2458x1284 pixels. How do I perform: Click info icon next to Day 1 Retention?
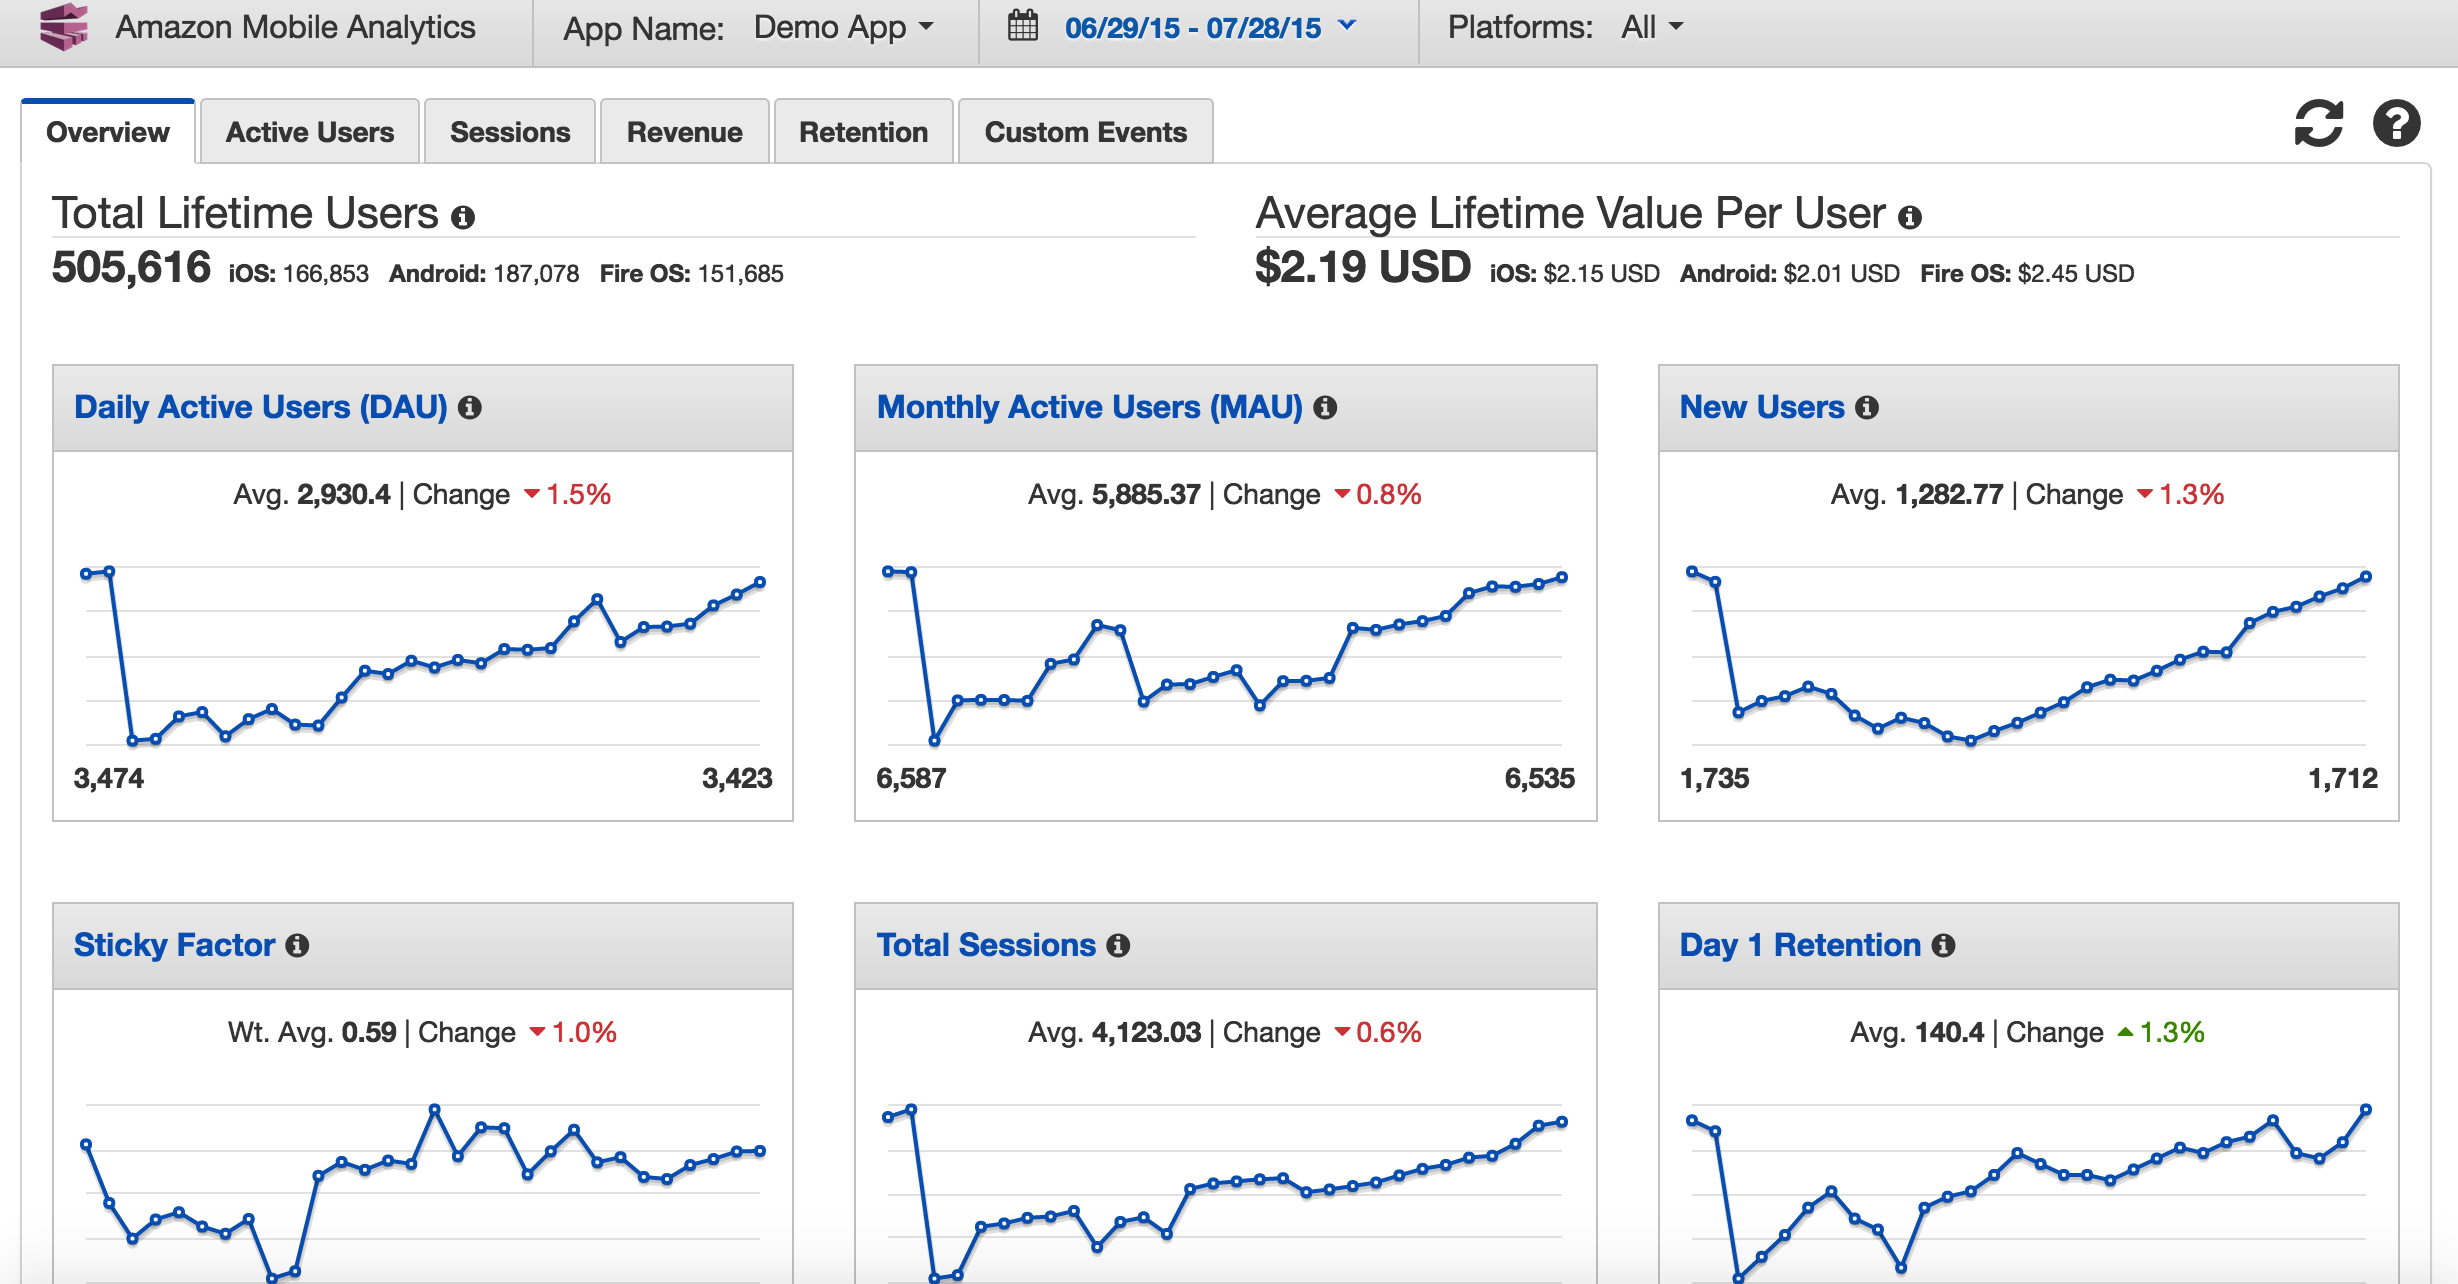tap(1943, 946)
